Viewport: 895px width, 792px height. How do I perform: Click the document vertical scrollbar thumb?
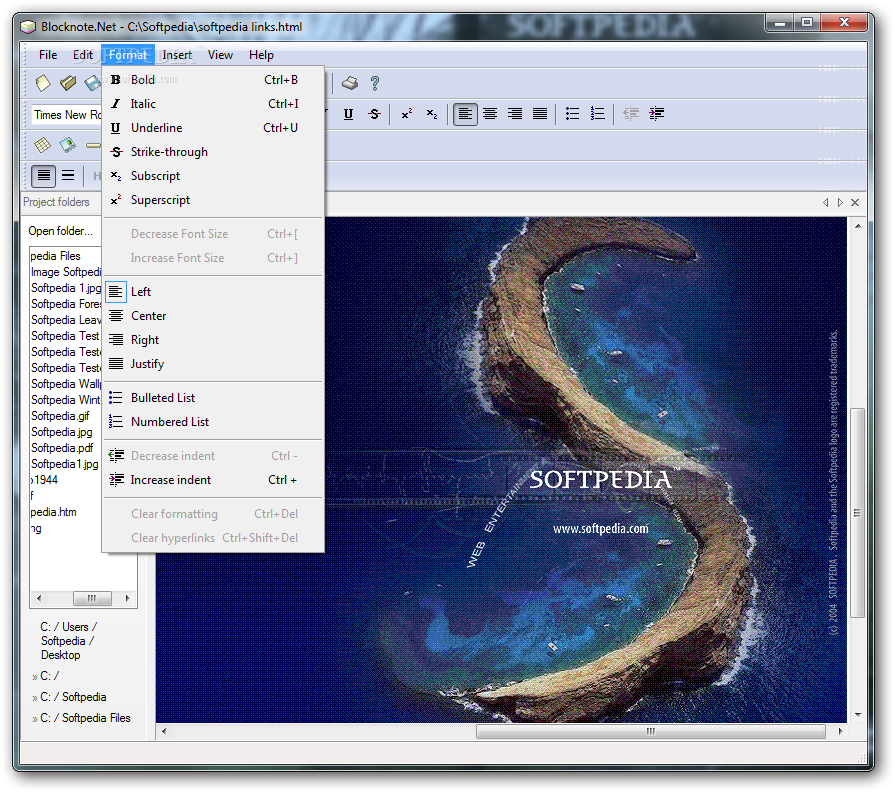[857, 512]
